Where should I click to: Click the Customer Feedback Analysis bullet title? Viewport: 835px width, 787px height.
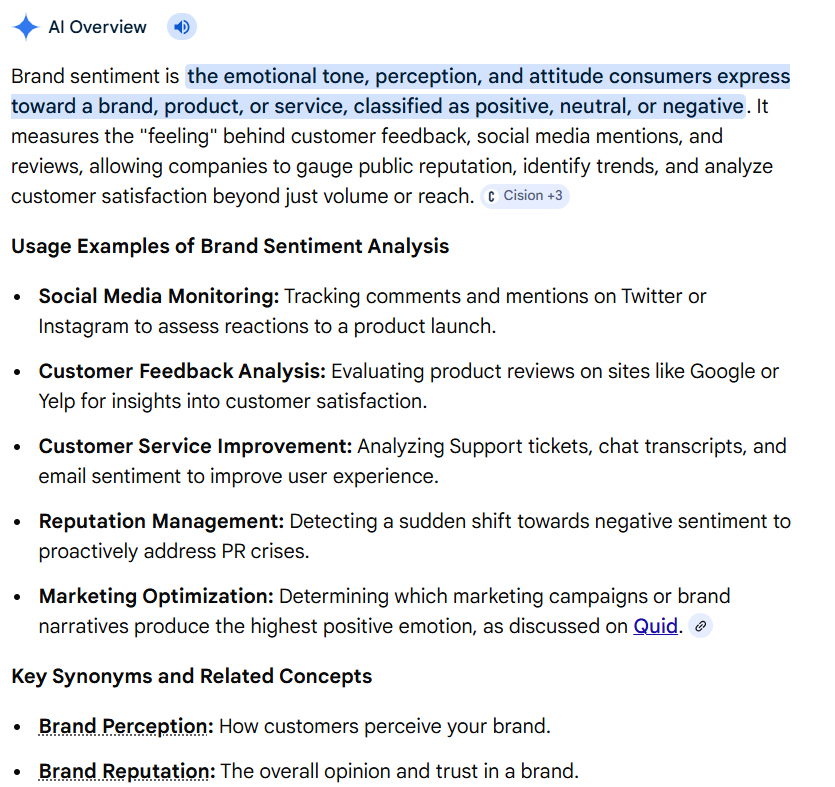point(182,371)
